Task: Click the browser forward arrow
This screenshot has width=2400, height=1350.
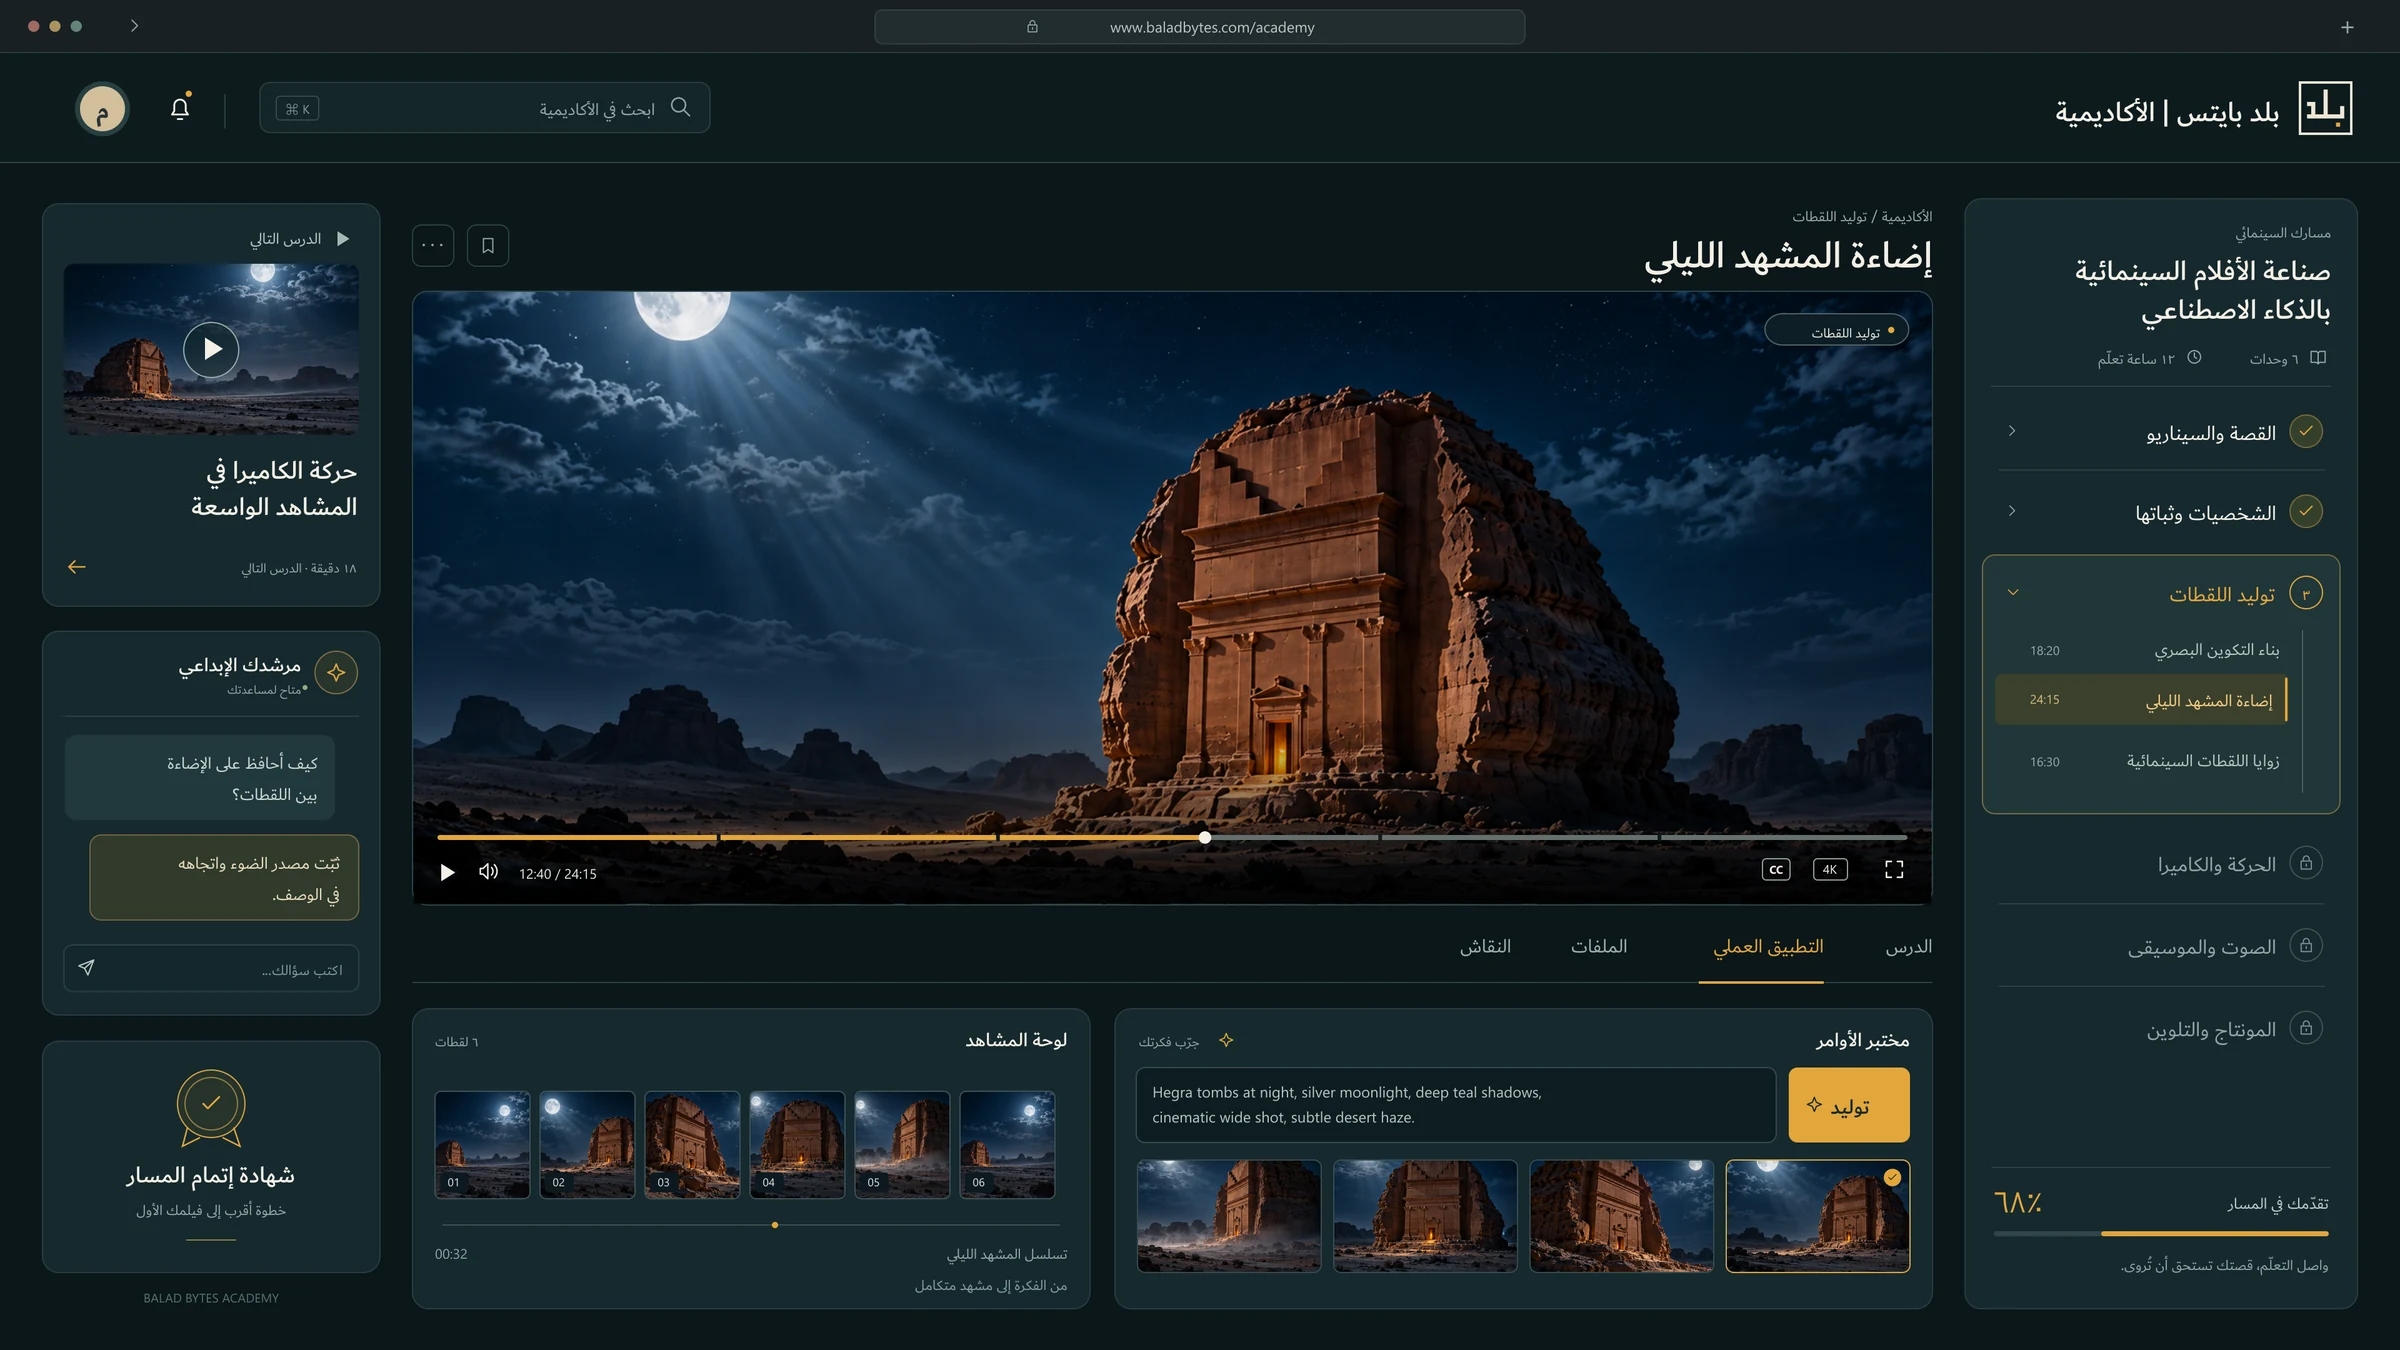Action: pyautogui.click(x=134, y=26)
